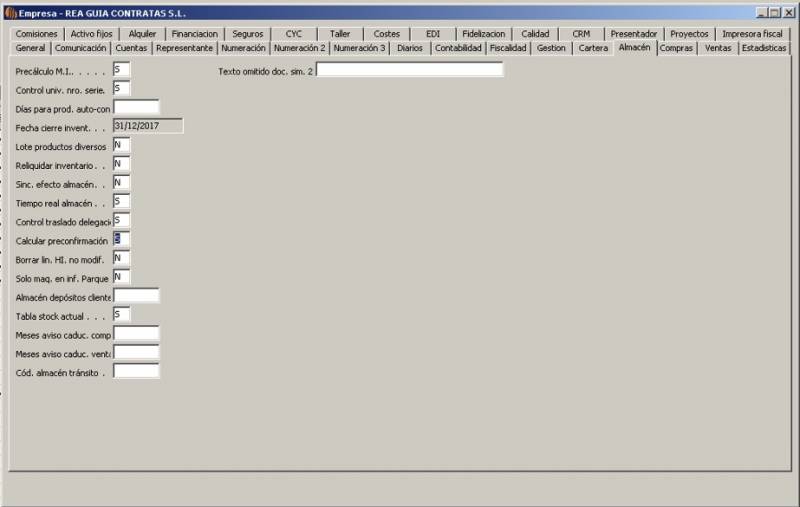The width and height of the screenshot is (800, 507).
Task: Switch to the Contabilidad tab
Action: tap(457, 47)
